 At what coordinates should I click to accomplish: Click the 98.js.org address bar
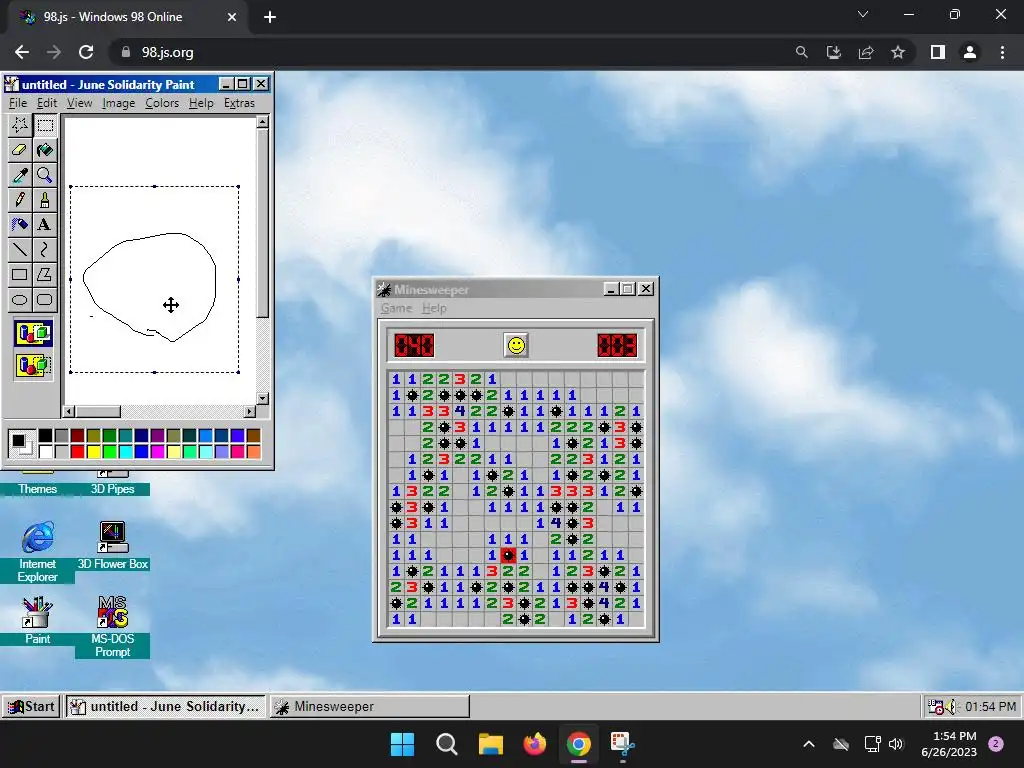451,52
